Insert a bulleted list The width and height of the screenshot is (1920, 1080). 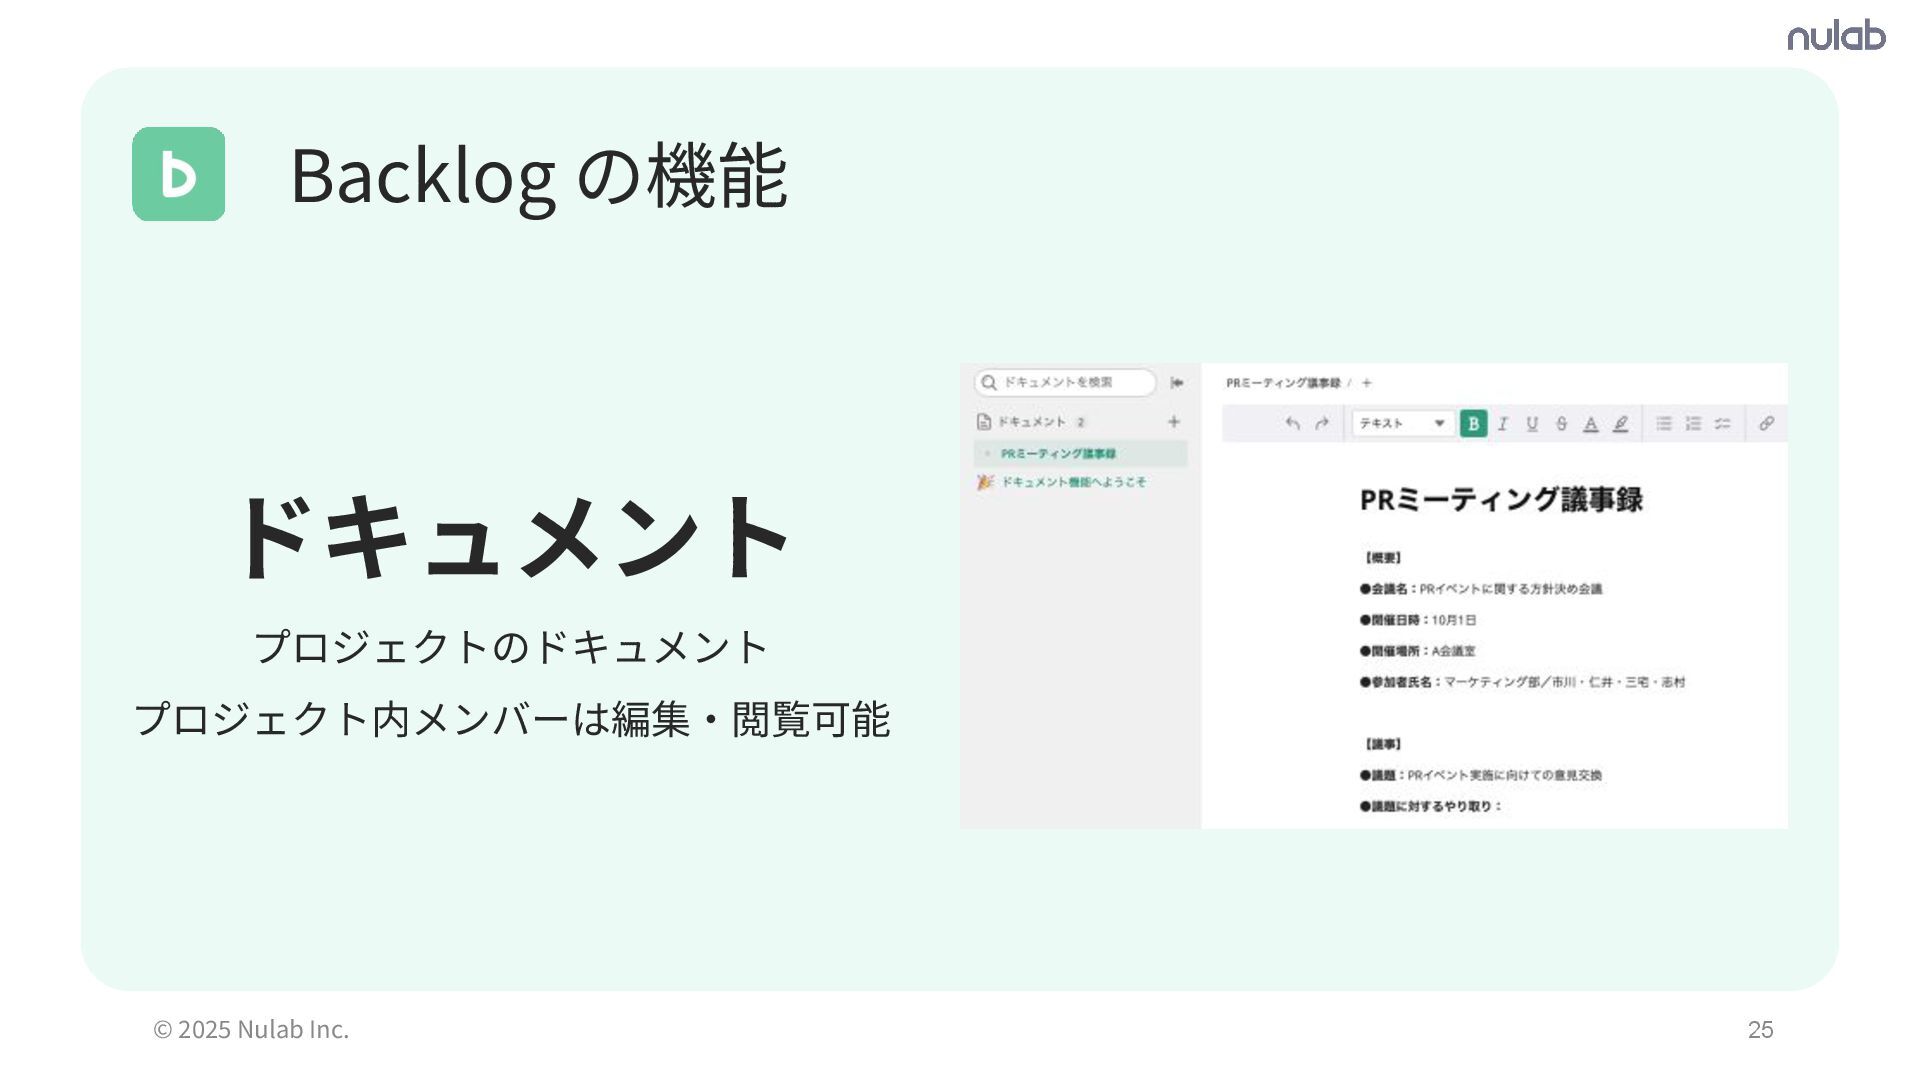(x=1663, y=423)
